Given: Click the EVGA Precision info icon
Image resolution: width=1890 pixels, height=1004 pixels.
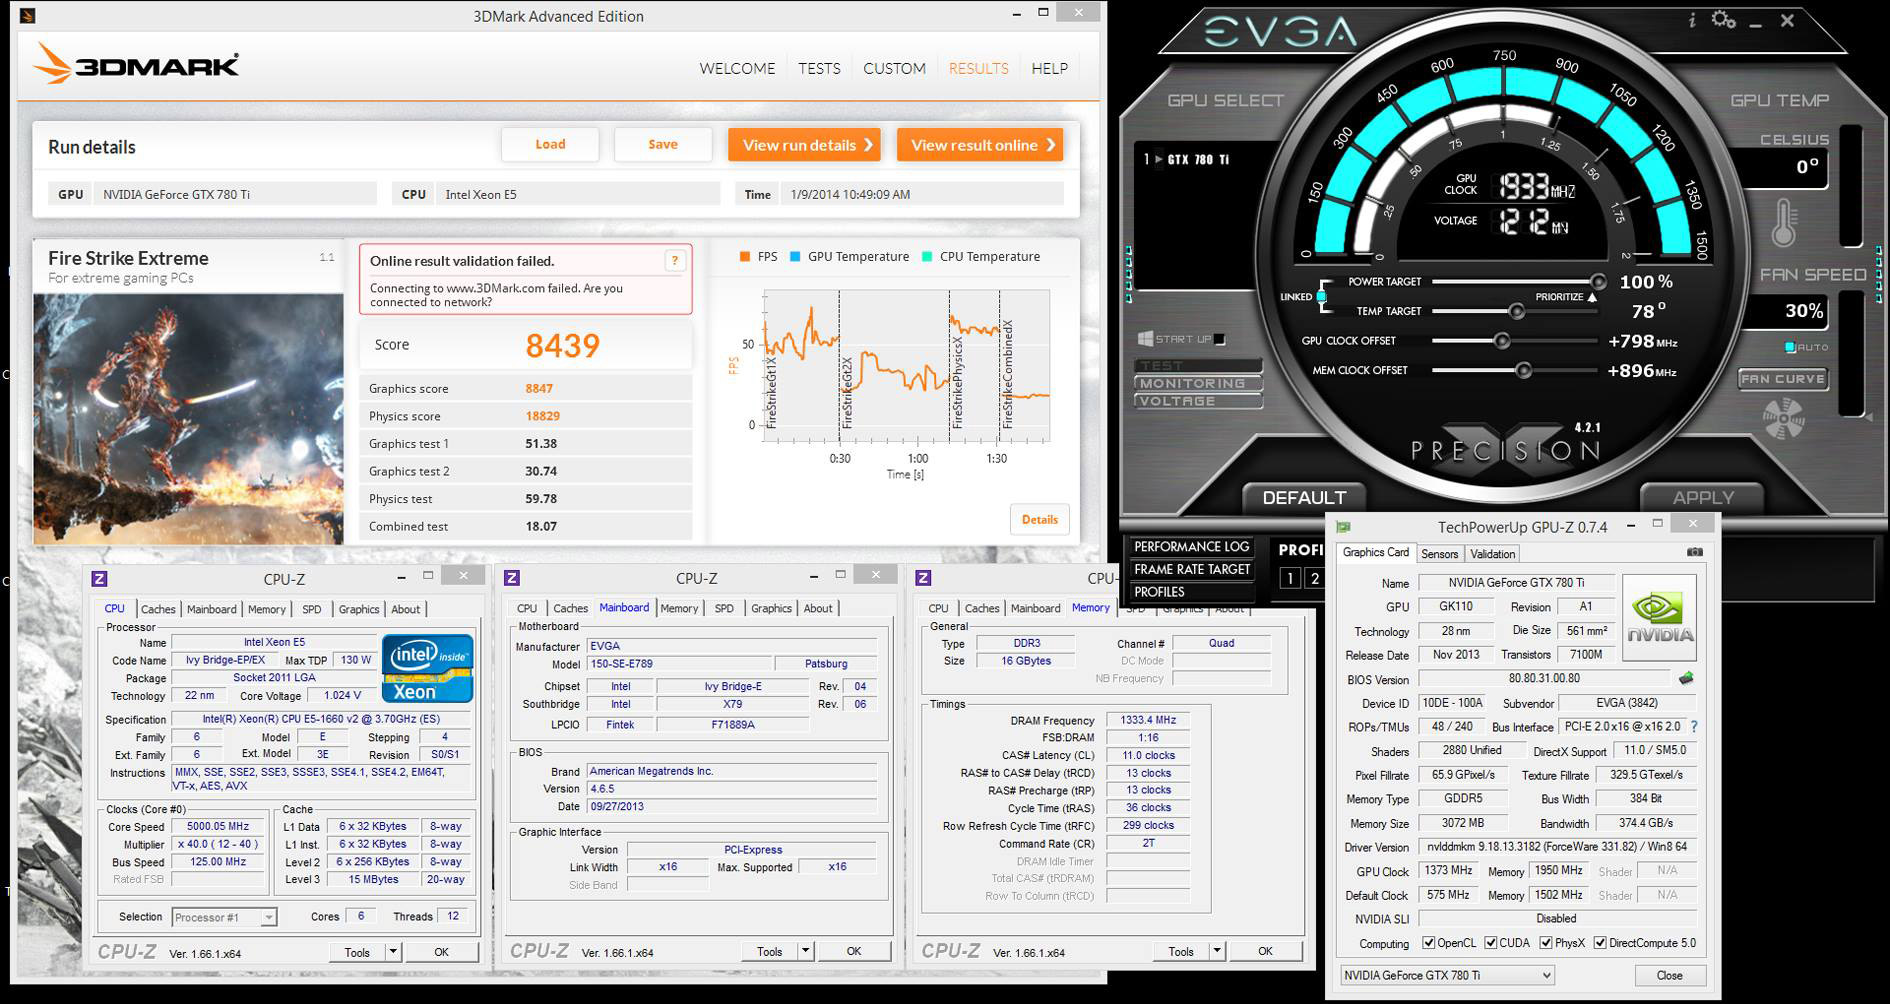Looking at the screenshot, I should click(1692, 20).
